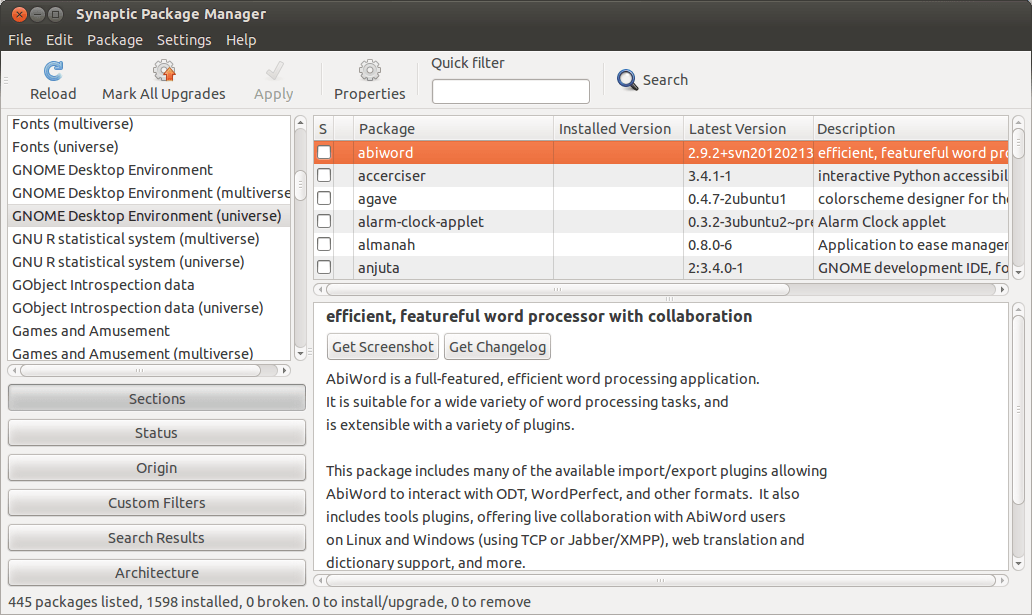Viewport: 1032px width, 615px height.
Task: Select the abiword package row
Action: coord(661,152)
